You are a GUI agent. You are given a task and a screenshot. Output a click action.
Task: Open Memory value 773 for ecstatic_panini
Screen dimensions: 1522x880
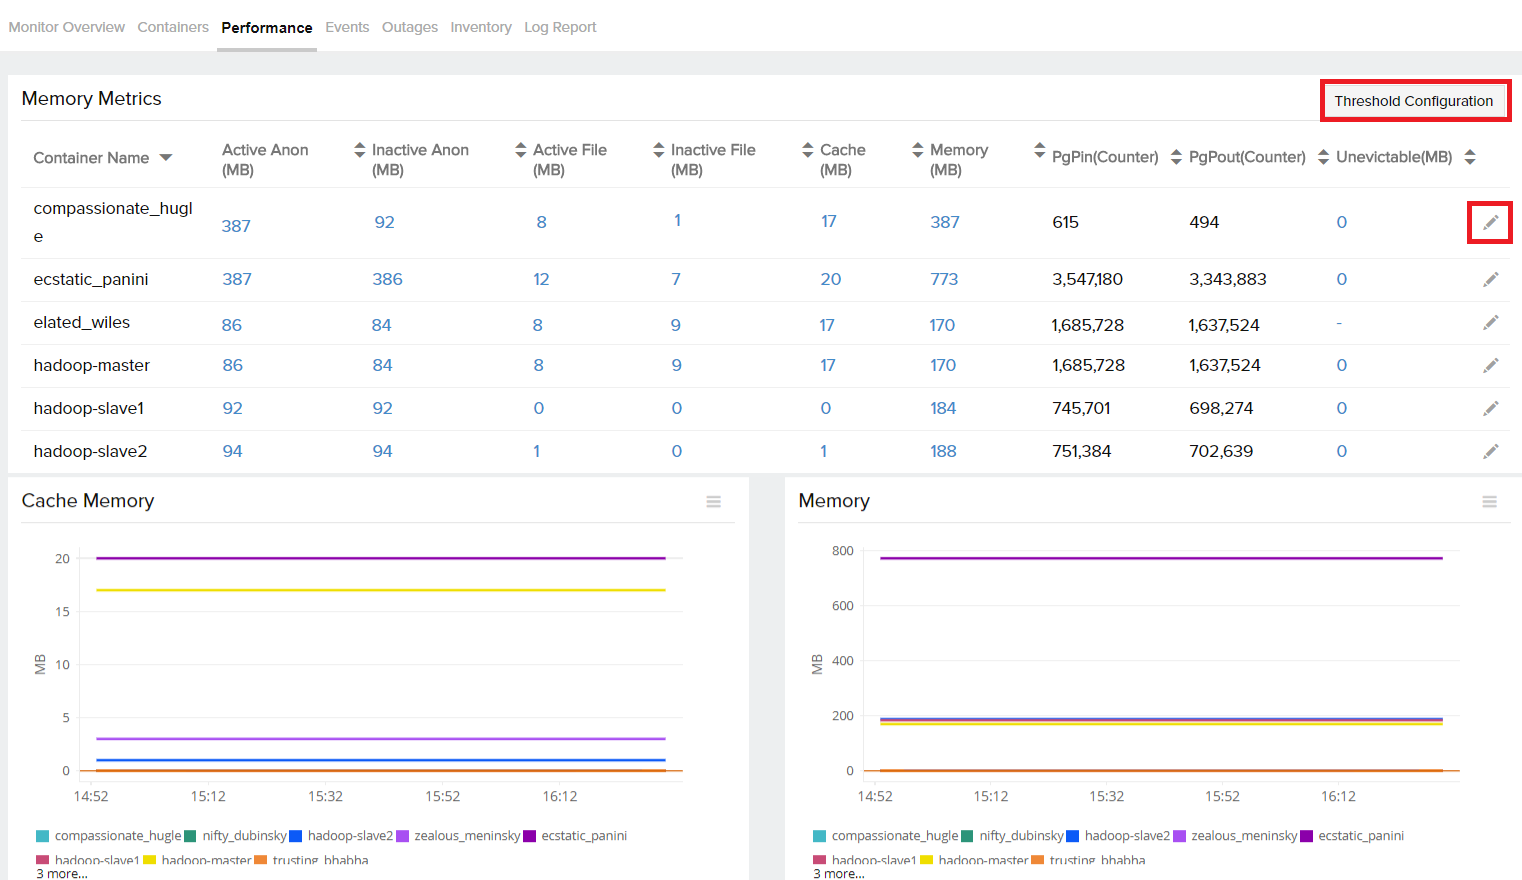tap(943, 280)
